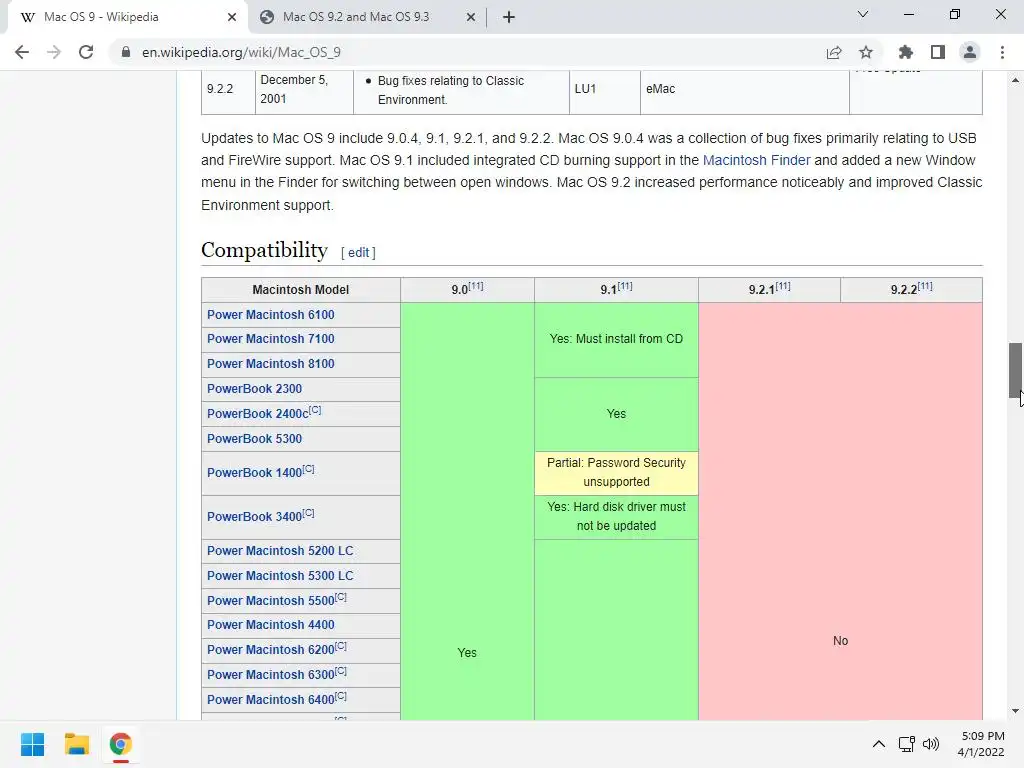This screenshot has width=1024, height=768.
Task: Toggle the browser side panel
Action: [938, 52]
